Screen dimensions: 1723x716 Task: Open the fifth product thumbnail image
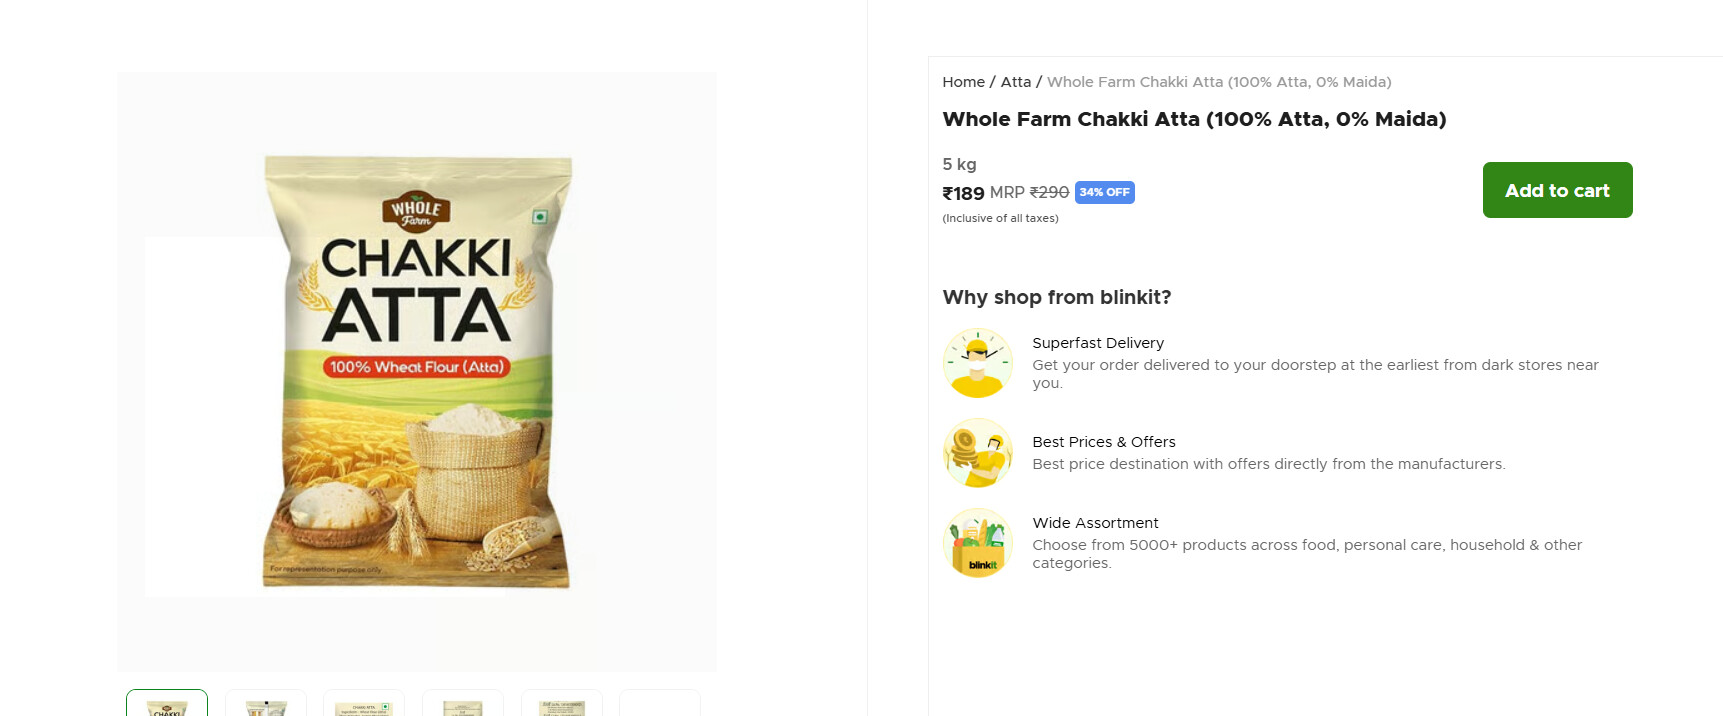(x=561, y=704)
